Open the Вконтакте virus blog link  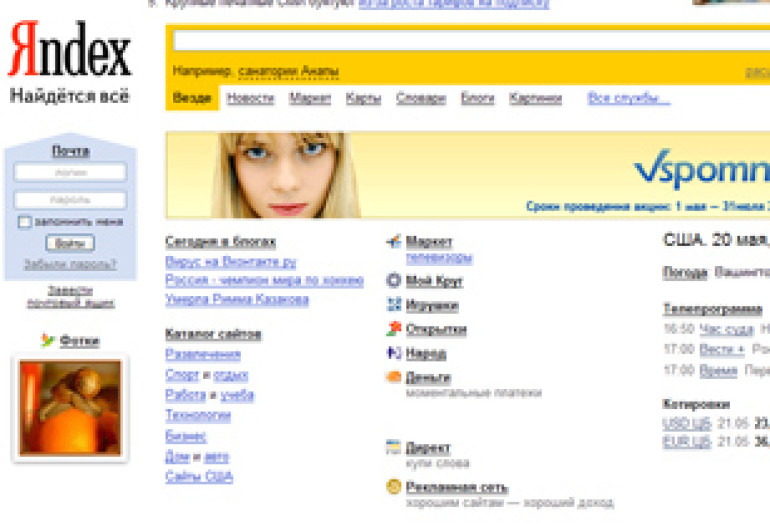(231, 262)
